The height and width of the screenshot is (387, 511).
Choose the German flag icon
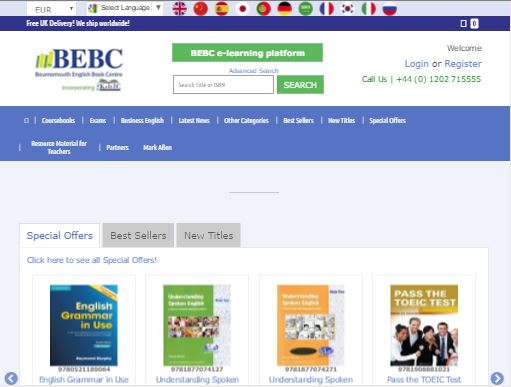[284, 9]
